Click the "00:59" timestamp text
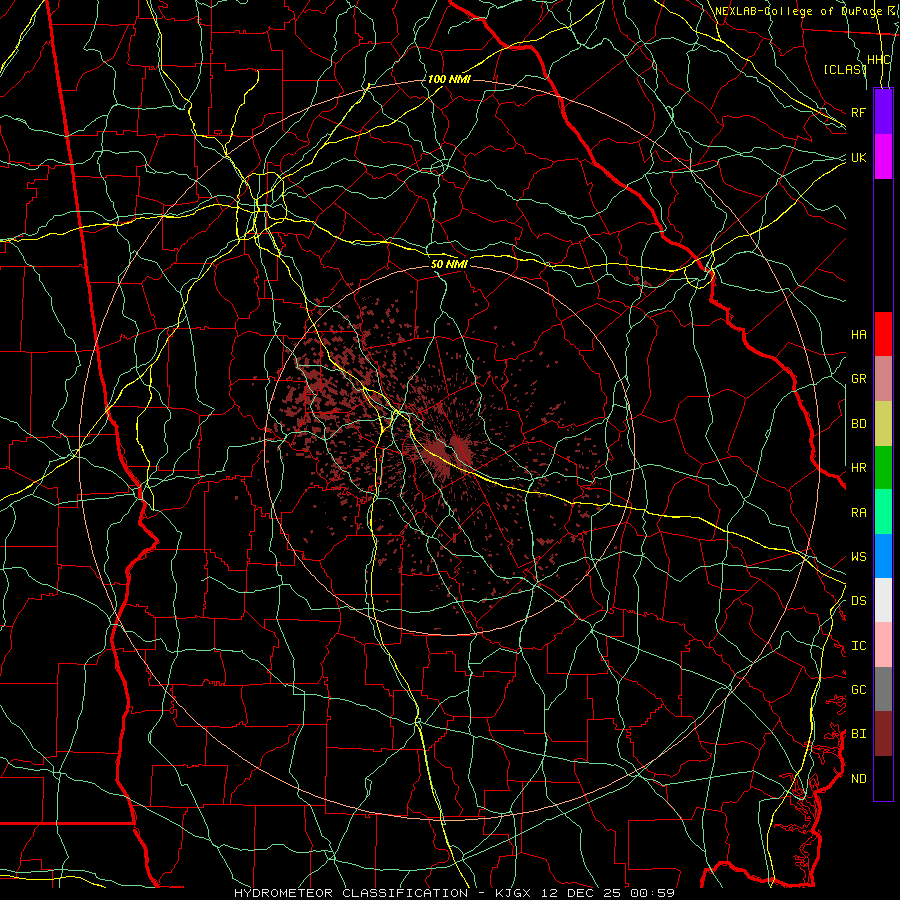Screen dimensions: 900x900 (652, 893)
